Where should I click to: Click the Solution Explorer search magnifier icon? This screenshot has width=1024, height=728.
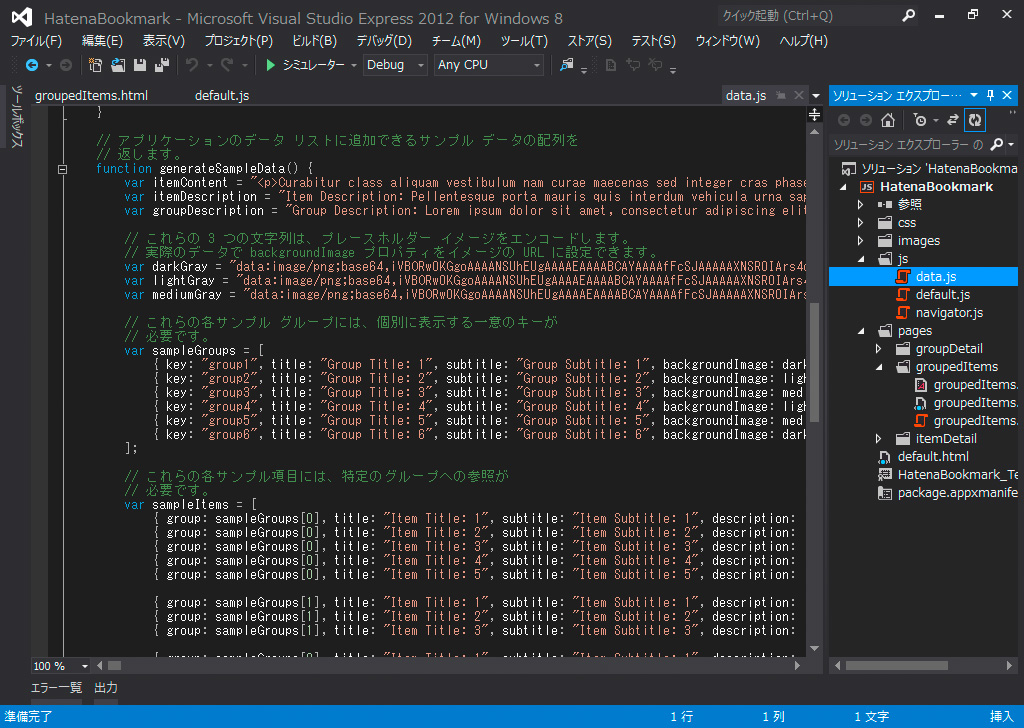997,144
